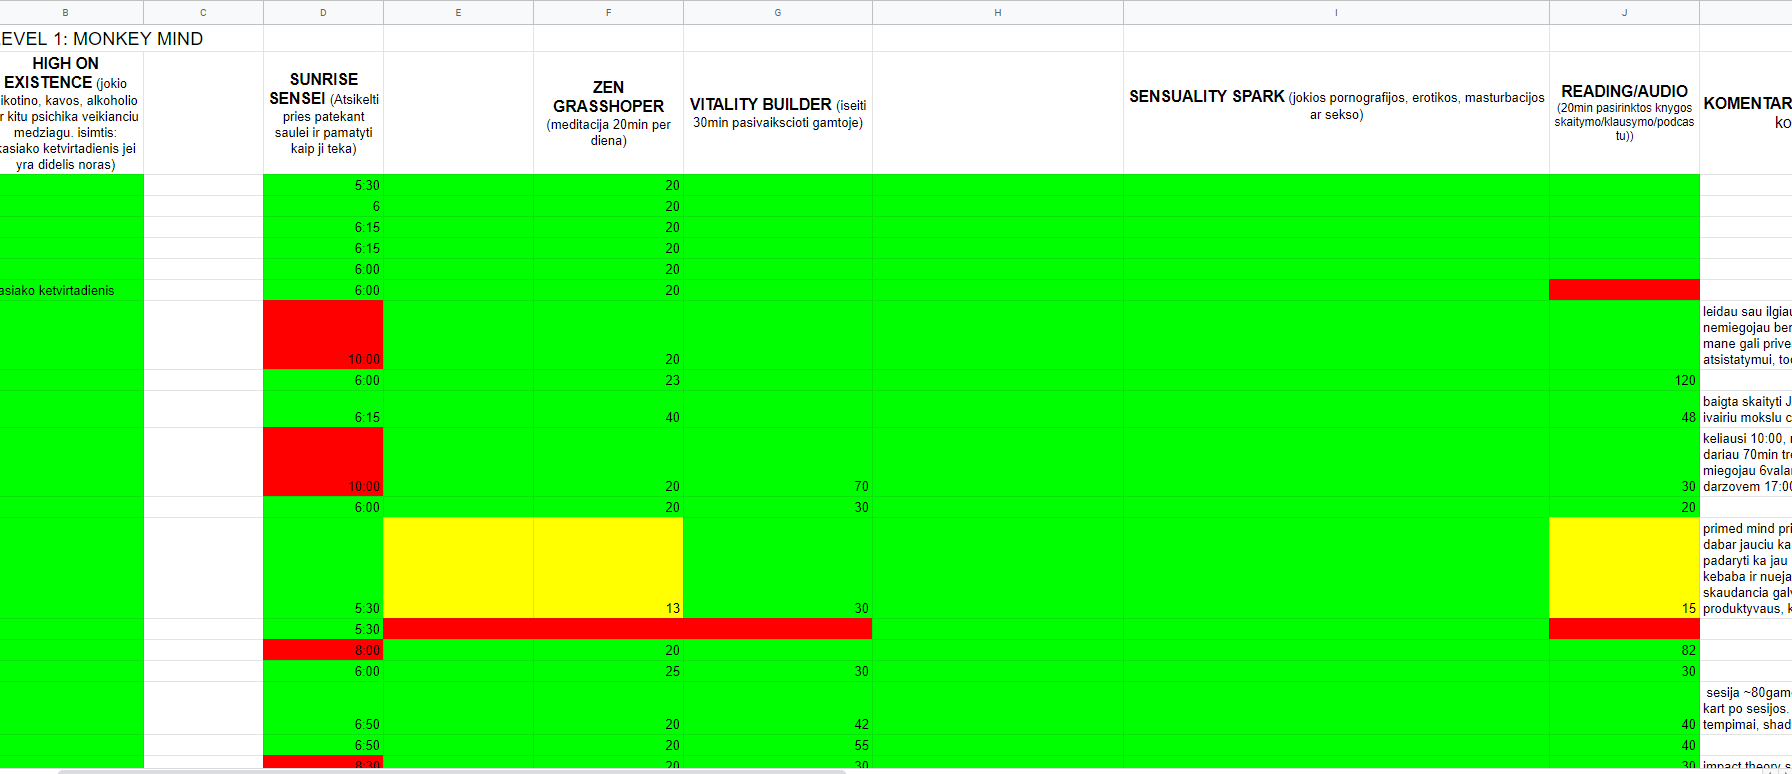This screenshot has height=774, width=1792.
Task: Select column B header
Action: (66, 12)
